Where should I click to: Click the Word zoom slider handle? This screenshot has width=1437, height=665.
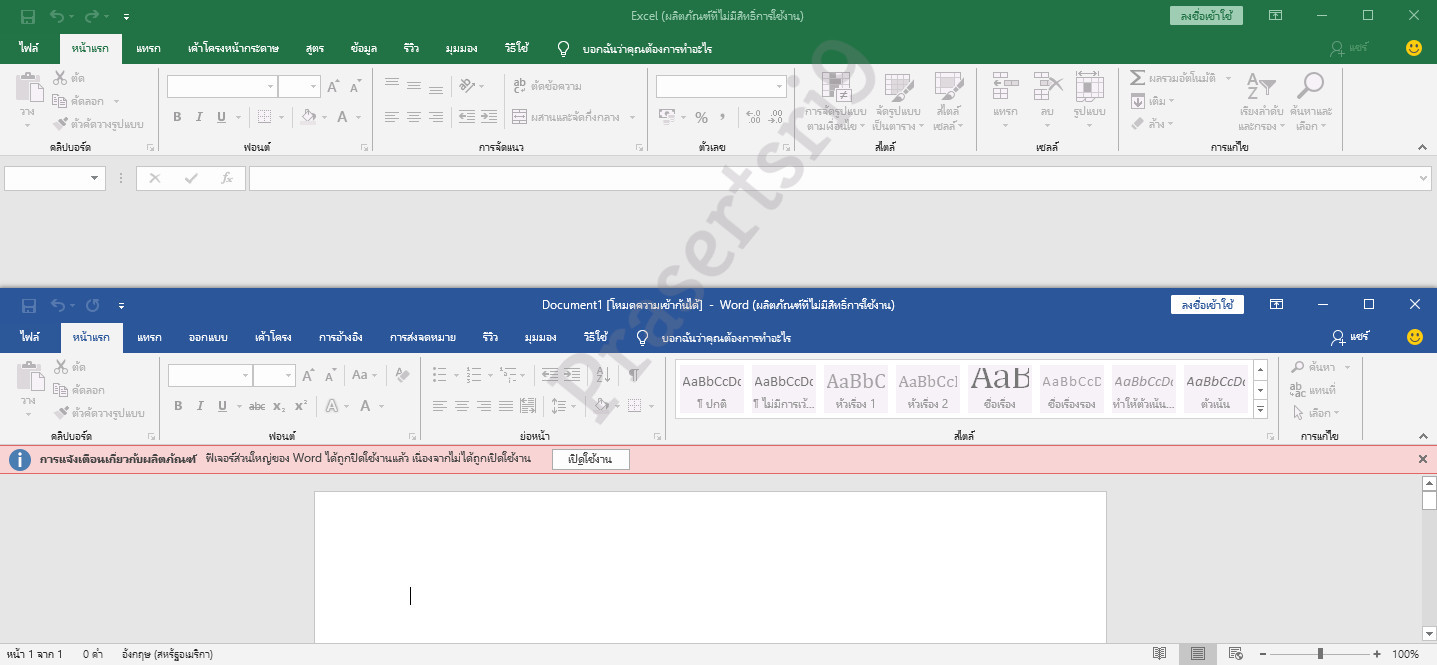pyautogui.click(x=1320, y=654)
